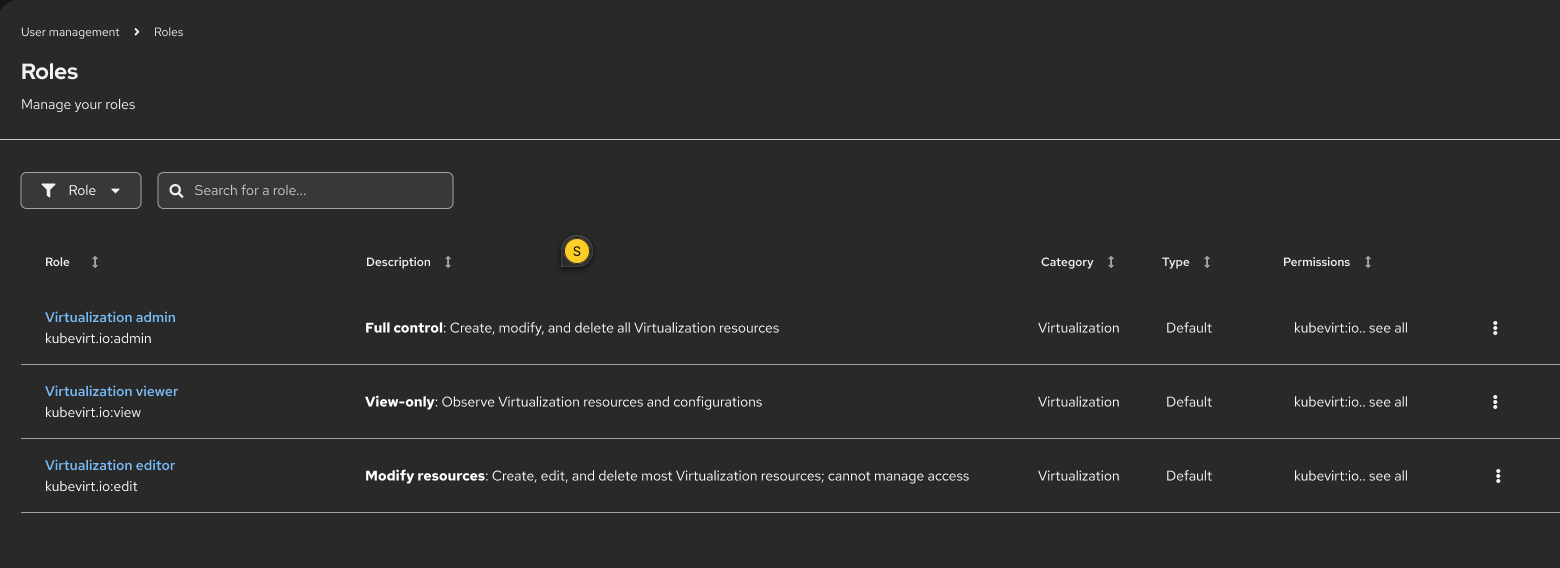Open the Virtualization viewer role link

tap(111, 391)
